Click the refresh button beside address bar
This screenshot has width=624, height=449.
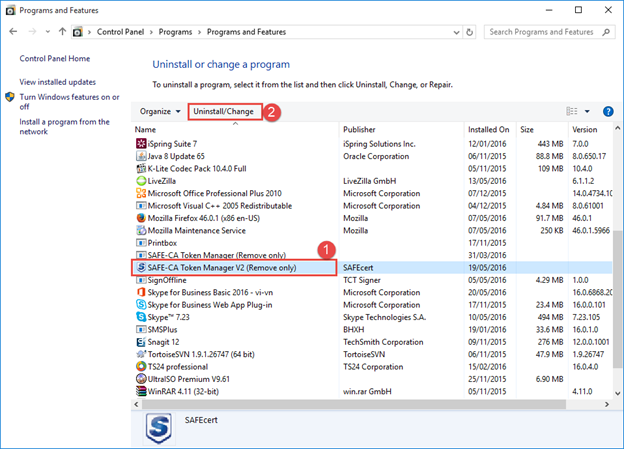click(x=470, y=32)
